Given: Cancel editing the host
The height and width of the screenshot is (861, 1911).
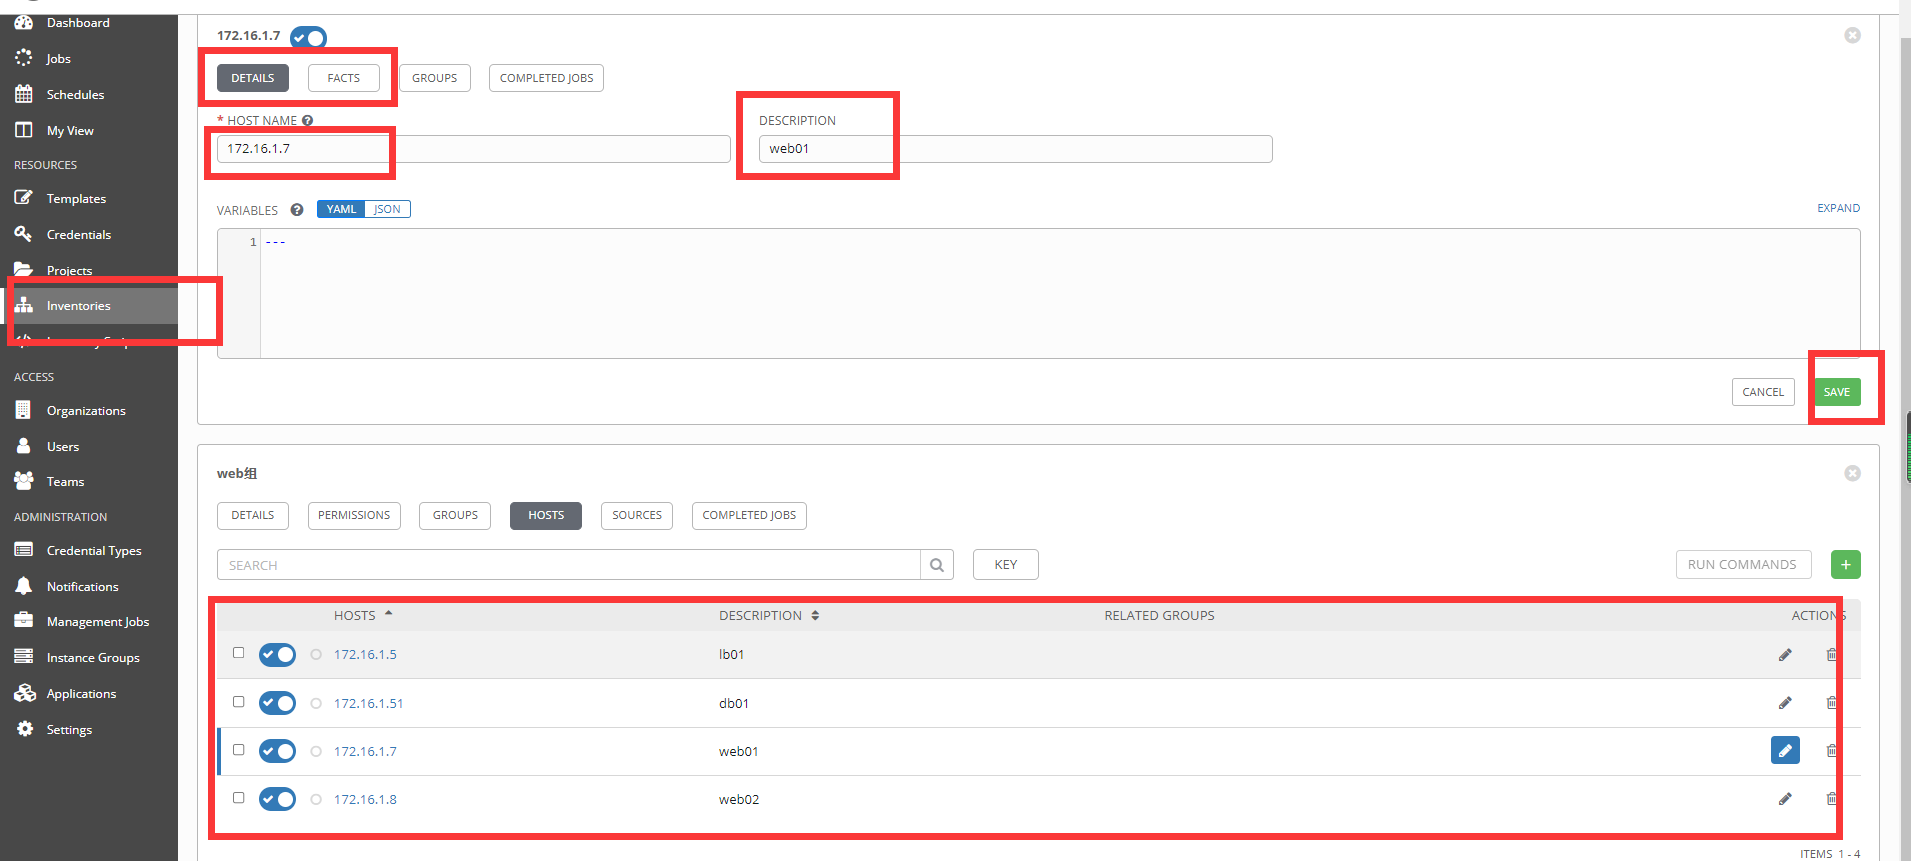Looking at the screenshot, I should coord(1763,392).
